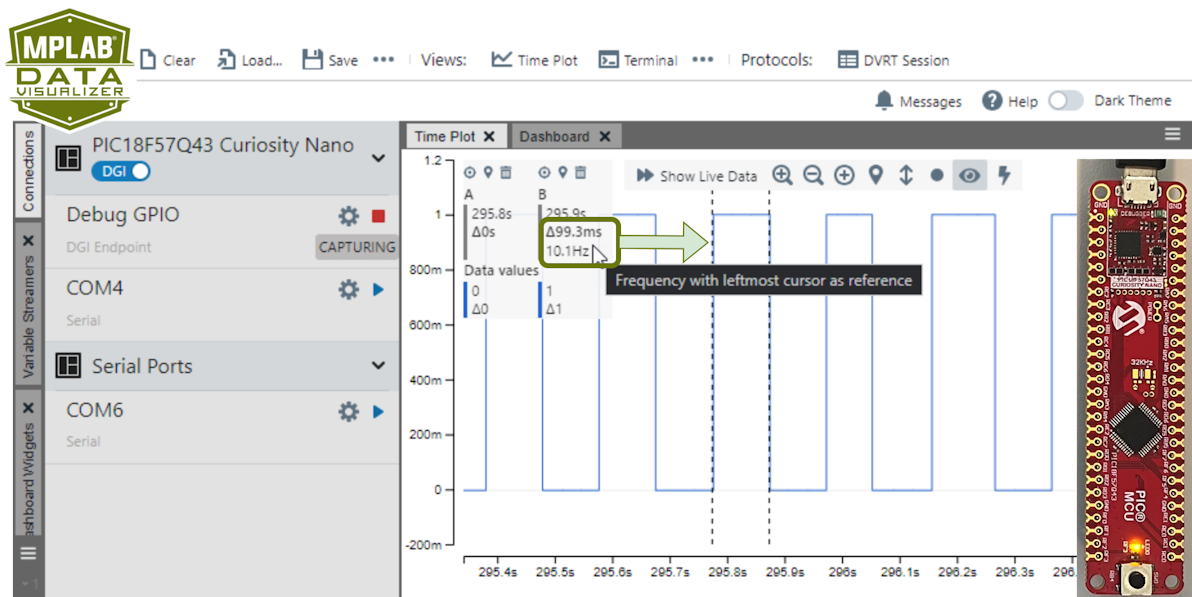Viewport: 1192px width, 597px height.
Task: Click the lightning bolt icon in plot toolbar
Action: tap(1004, 176)
